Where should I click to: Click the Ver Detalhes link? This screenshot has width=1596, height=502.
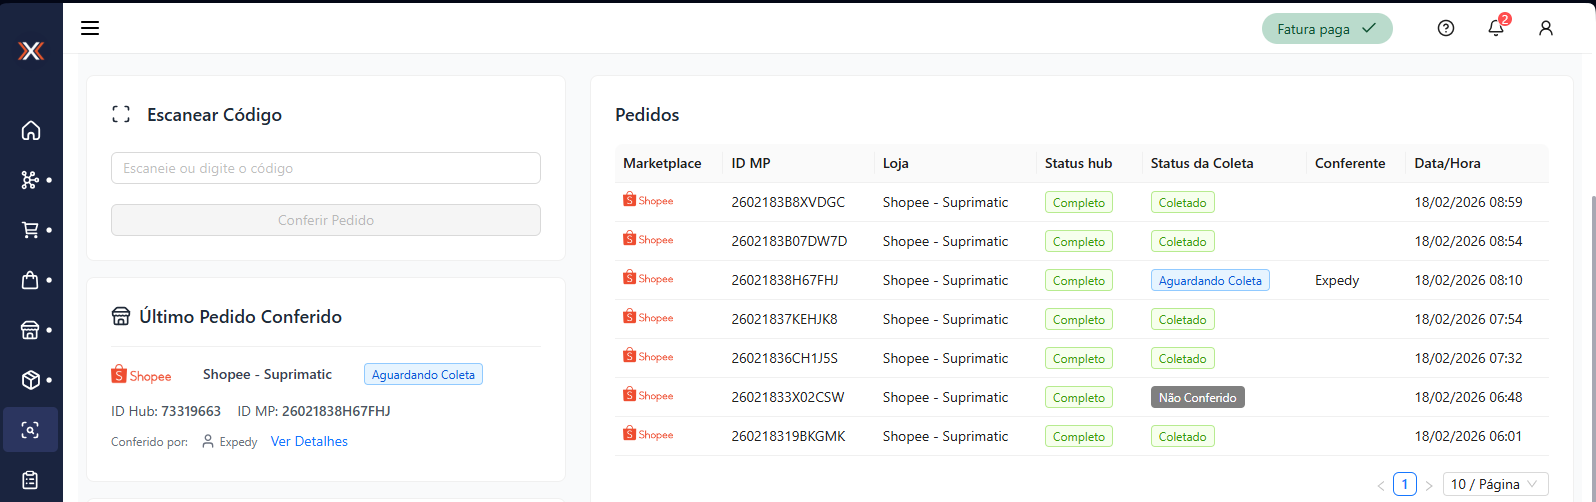309,441
